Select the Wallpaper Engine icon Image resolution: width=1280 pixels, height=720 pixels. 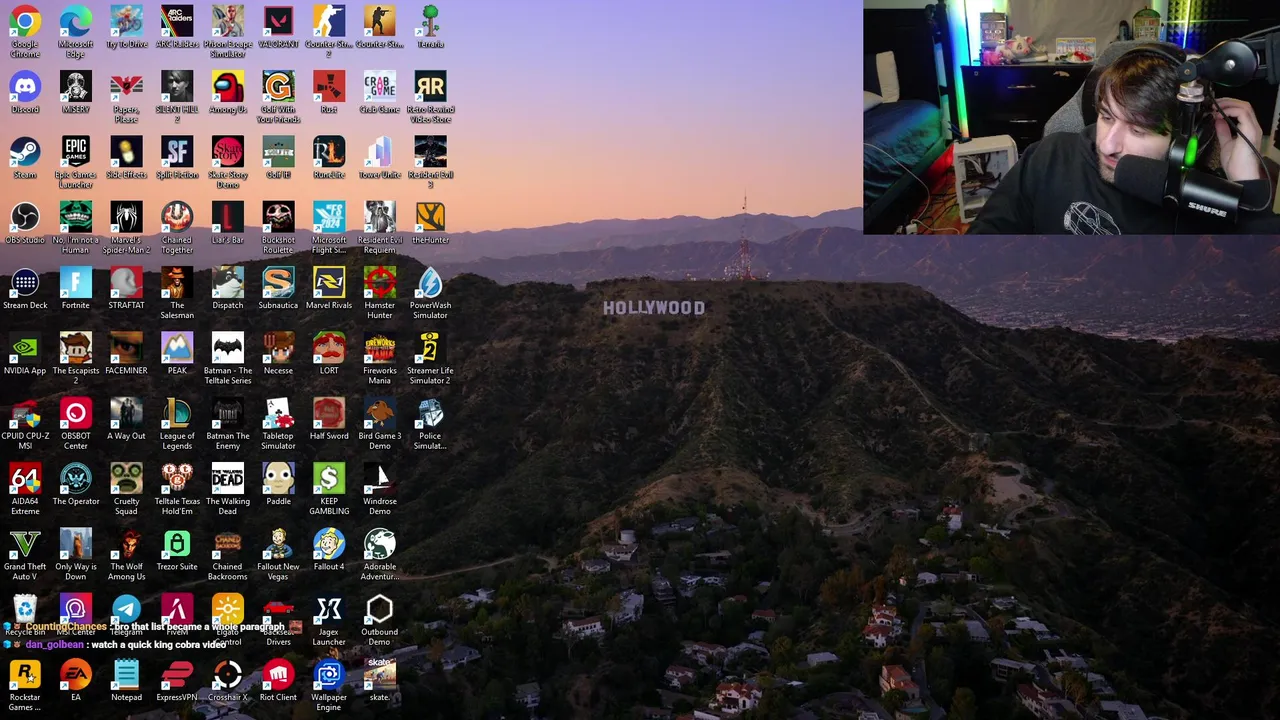(329, 675)
